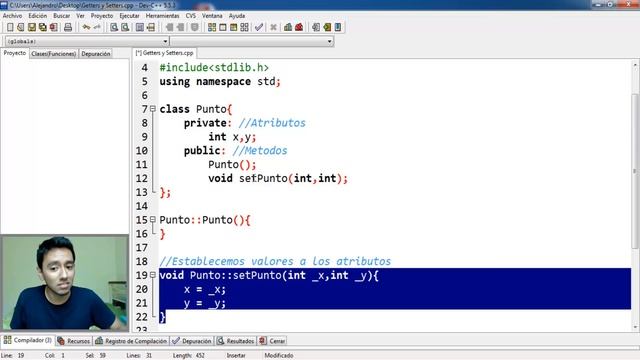Screen dimensions: 640x360
Task: Open Find with the magnifier icon
Action: pyautogui.click(x=114, y=27)
